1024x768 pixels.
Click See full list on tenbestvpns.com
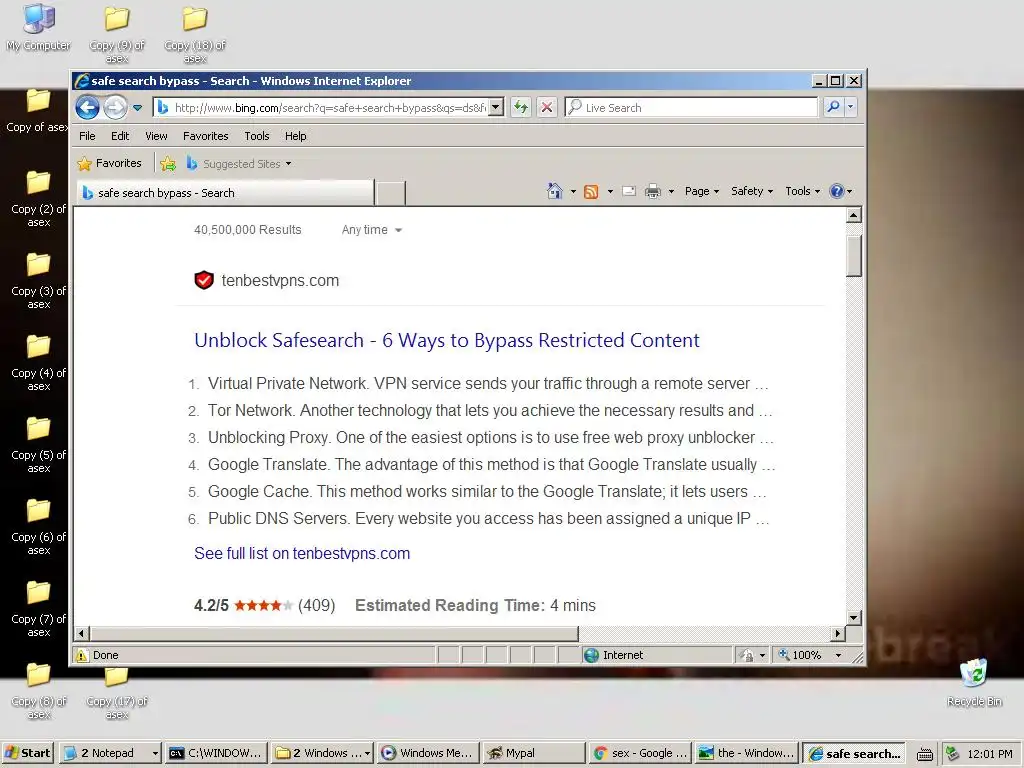[302, 553]
